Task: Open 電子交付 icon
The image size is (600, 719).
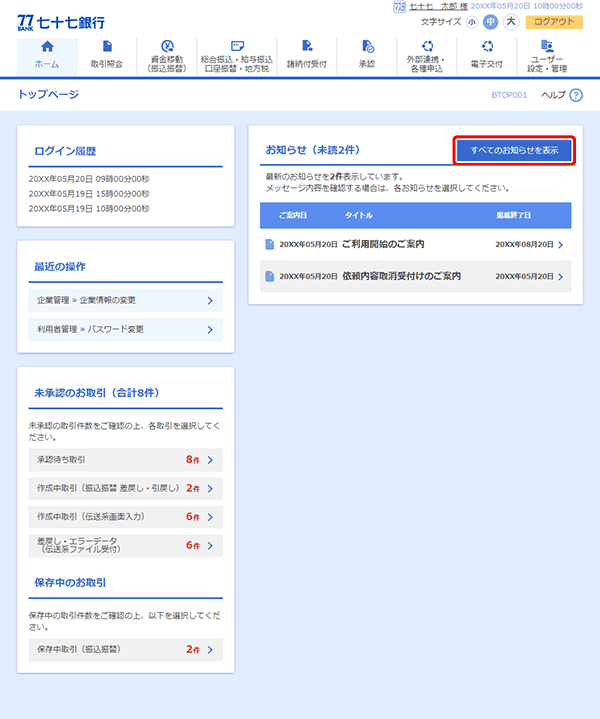Action: tap(487, 46)
